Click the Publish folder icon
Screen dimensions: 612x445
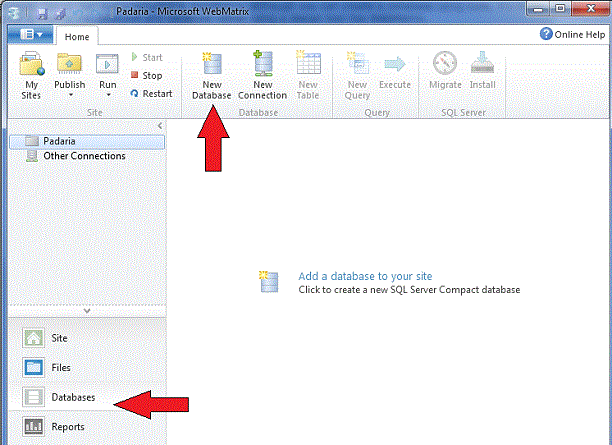[69, 64]
